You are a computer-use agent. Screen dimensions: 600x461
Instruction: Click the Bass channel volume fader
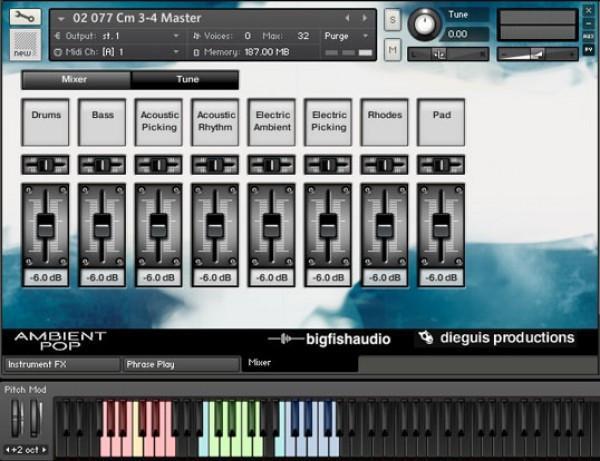102,225
